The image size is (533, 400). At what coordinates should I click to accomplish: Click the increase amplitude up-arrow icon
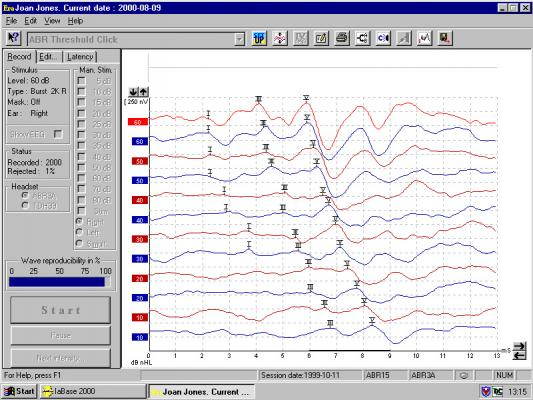pos(144,91)
